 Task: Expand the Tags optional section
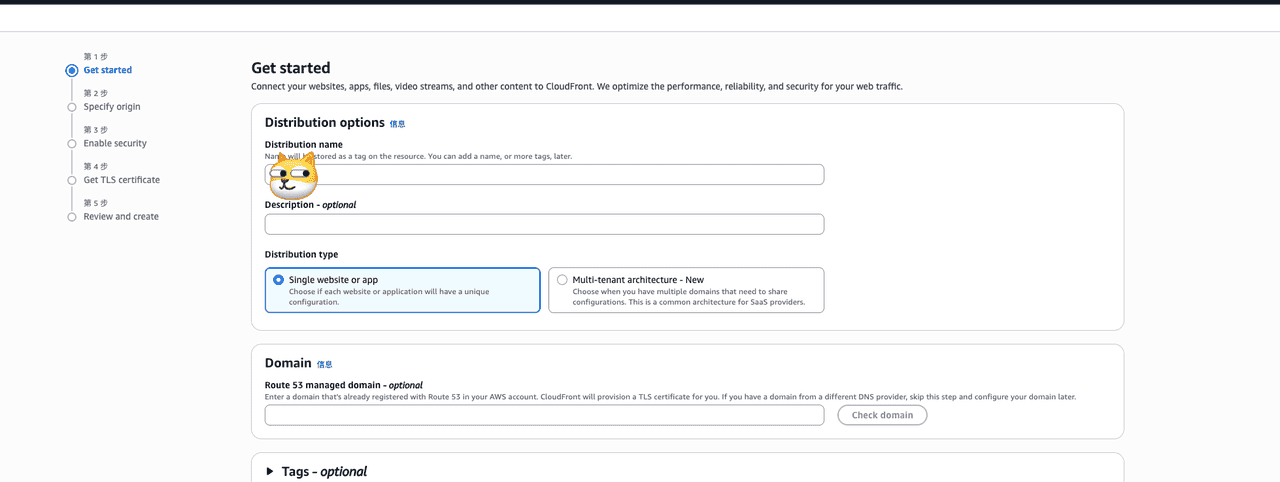pyautogui.click(x=270, y=471)
